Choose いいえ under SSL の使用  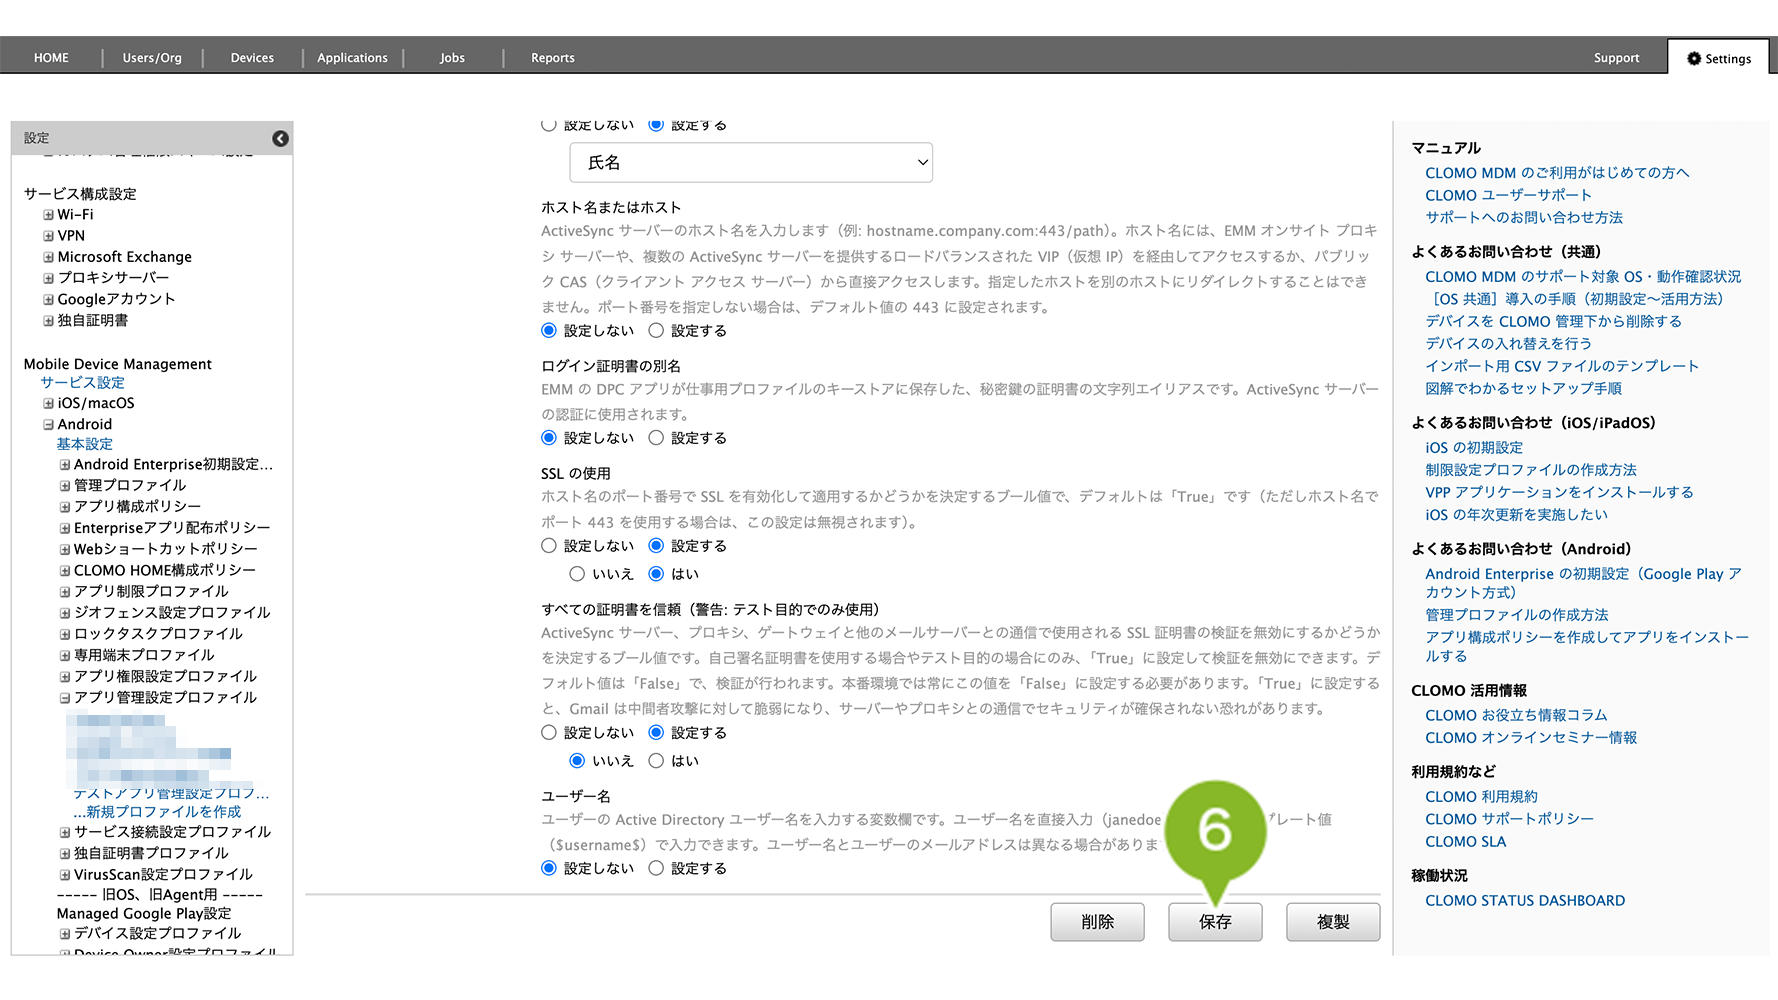pos(577,574)
